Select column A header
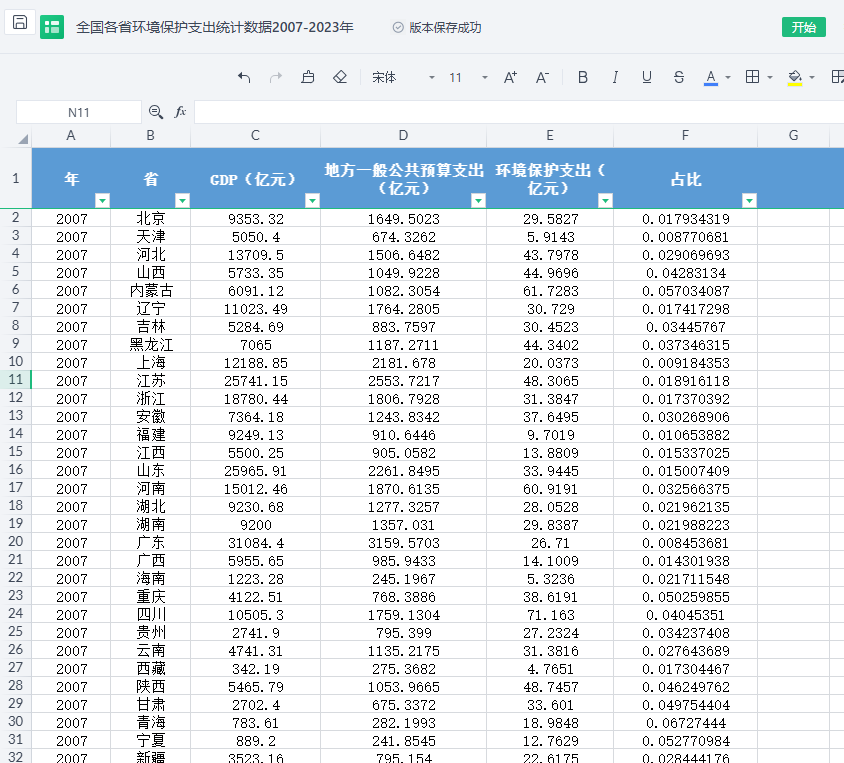This screenshot has height=763, width=844. 71,136
